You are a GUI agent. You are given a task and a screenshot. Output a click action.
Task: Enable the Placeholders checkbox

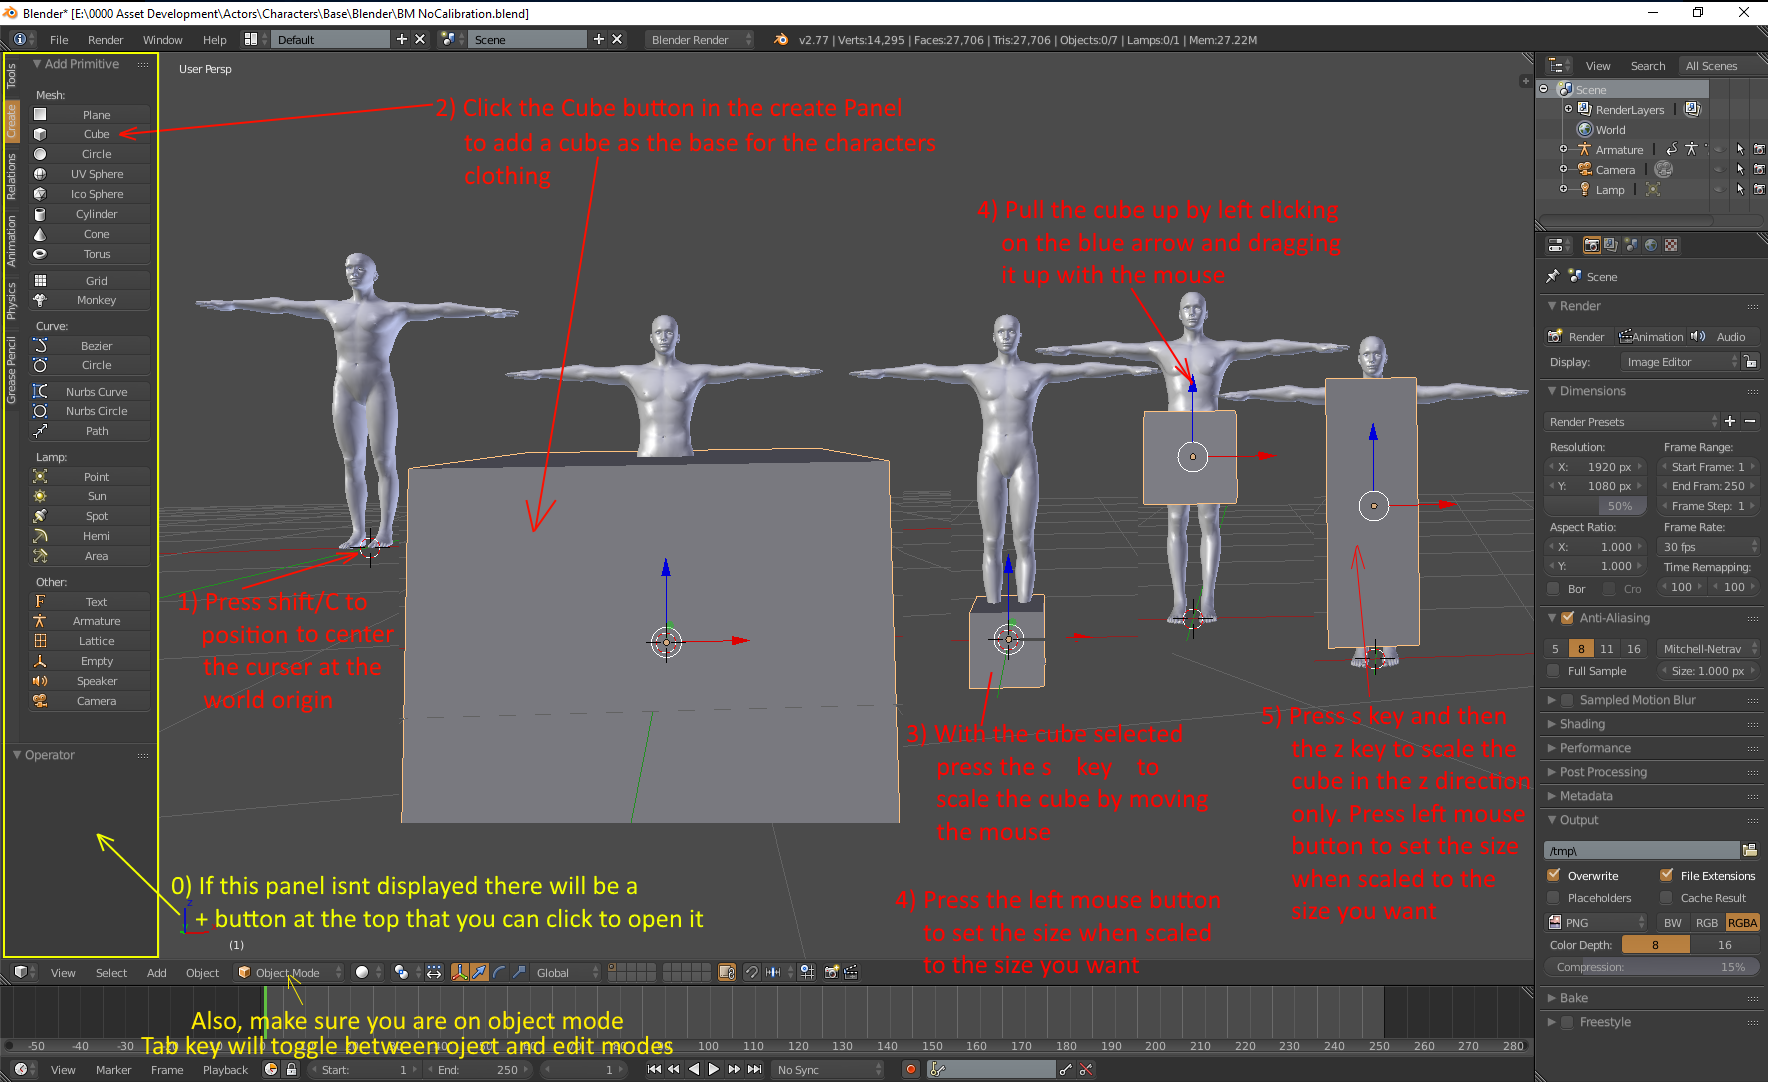1553,898
